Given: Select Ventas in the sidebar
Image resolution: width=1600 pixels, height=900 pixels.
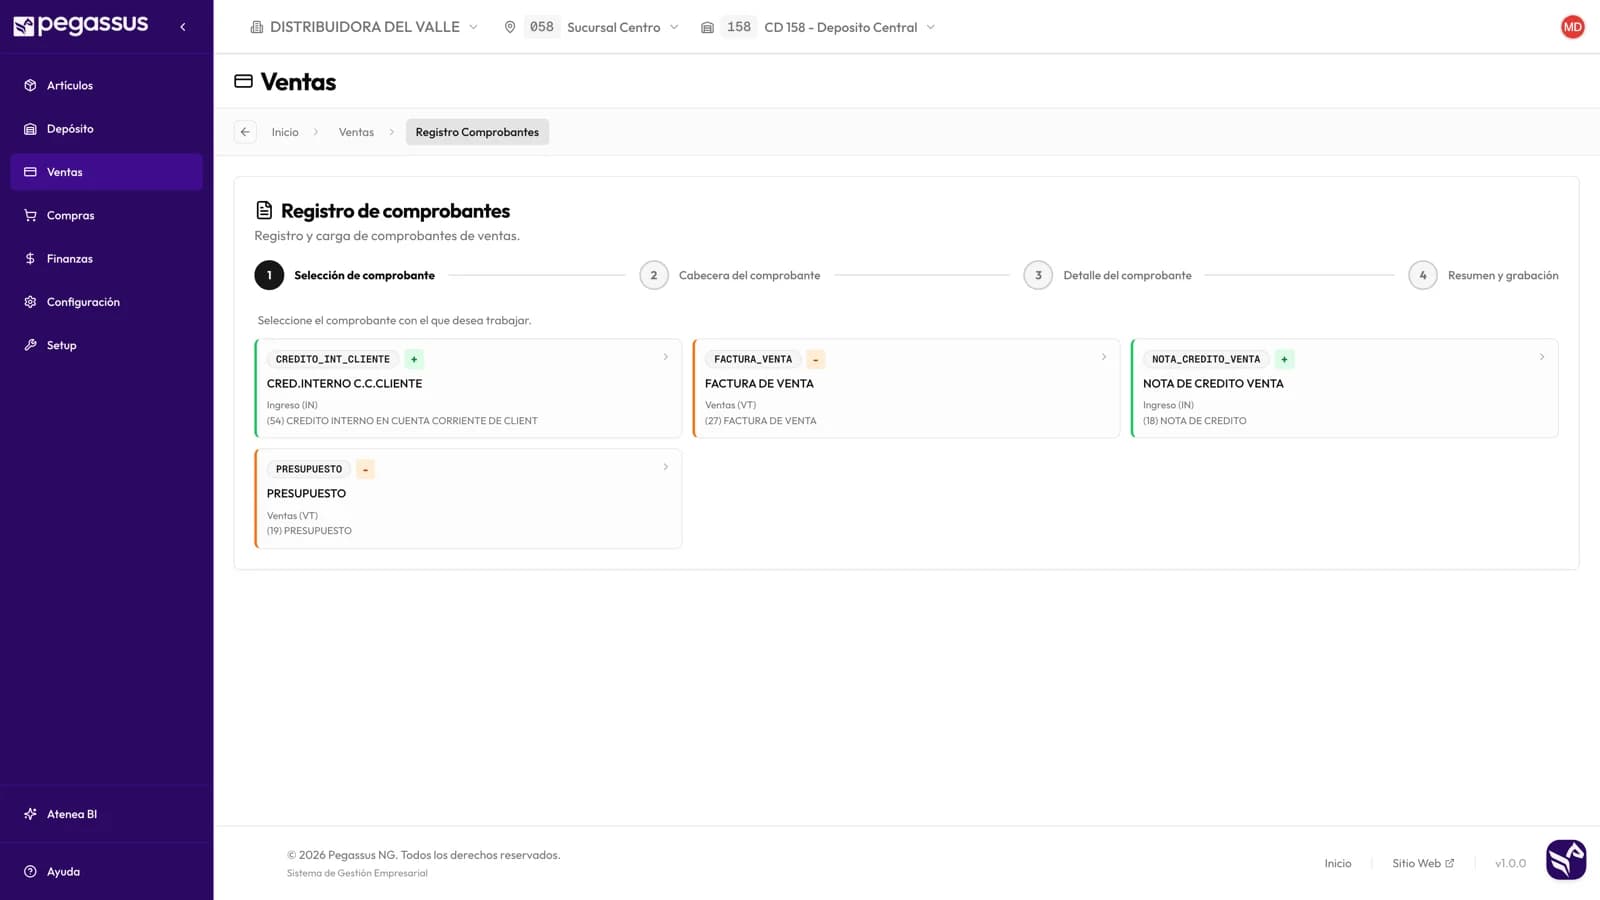Looking at the screenshot, I should tap(106, 172).
